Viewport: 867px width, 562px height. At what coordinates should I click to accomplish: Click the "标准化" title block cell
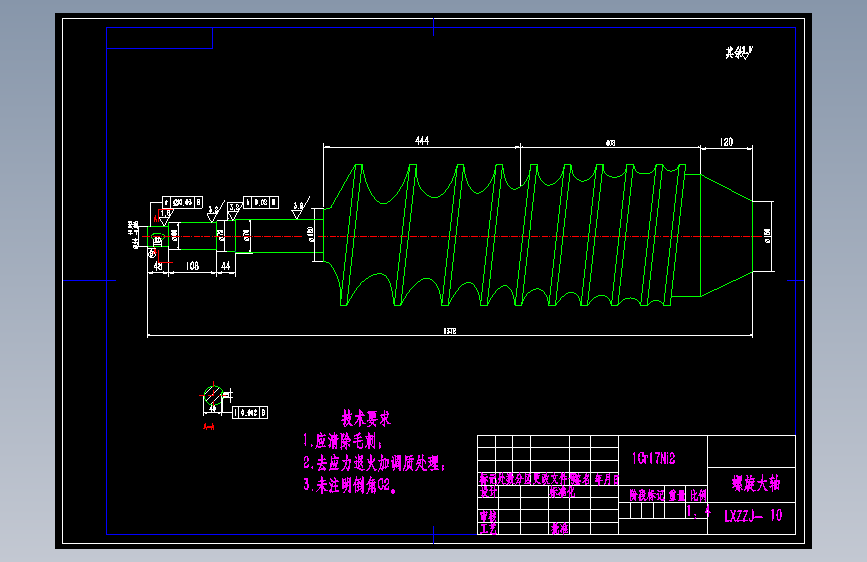[x=562, y=492]
